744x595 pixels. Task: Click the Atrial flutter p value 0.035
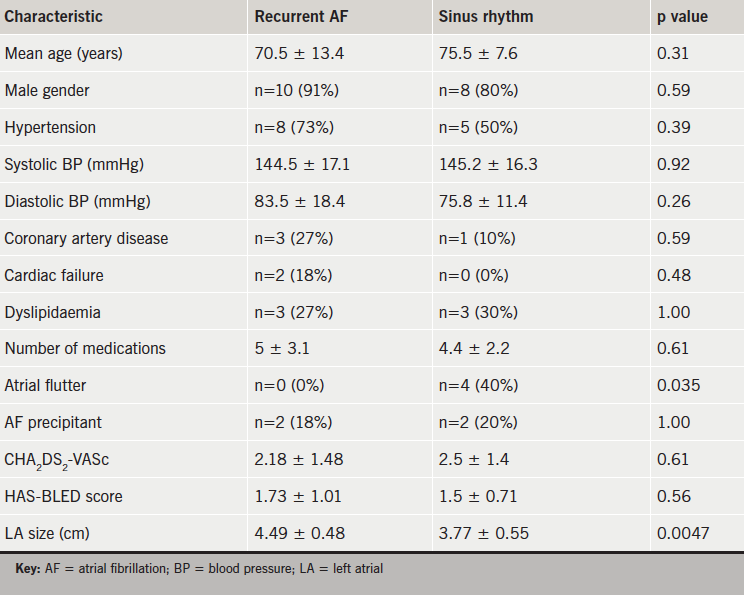click(x=679, y=385)
